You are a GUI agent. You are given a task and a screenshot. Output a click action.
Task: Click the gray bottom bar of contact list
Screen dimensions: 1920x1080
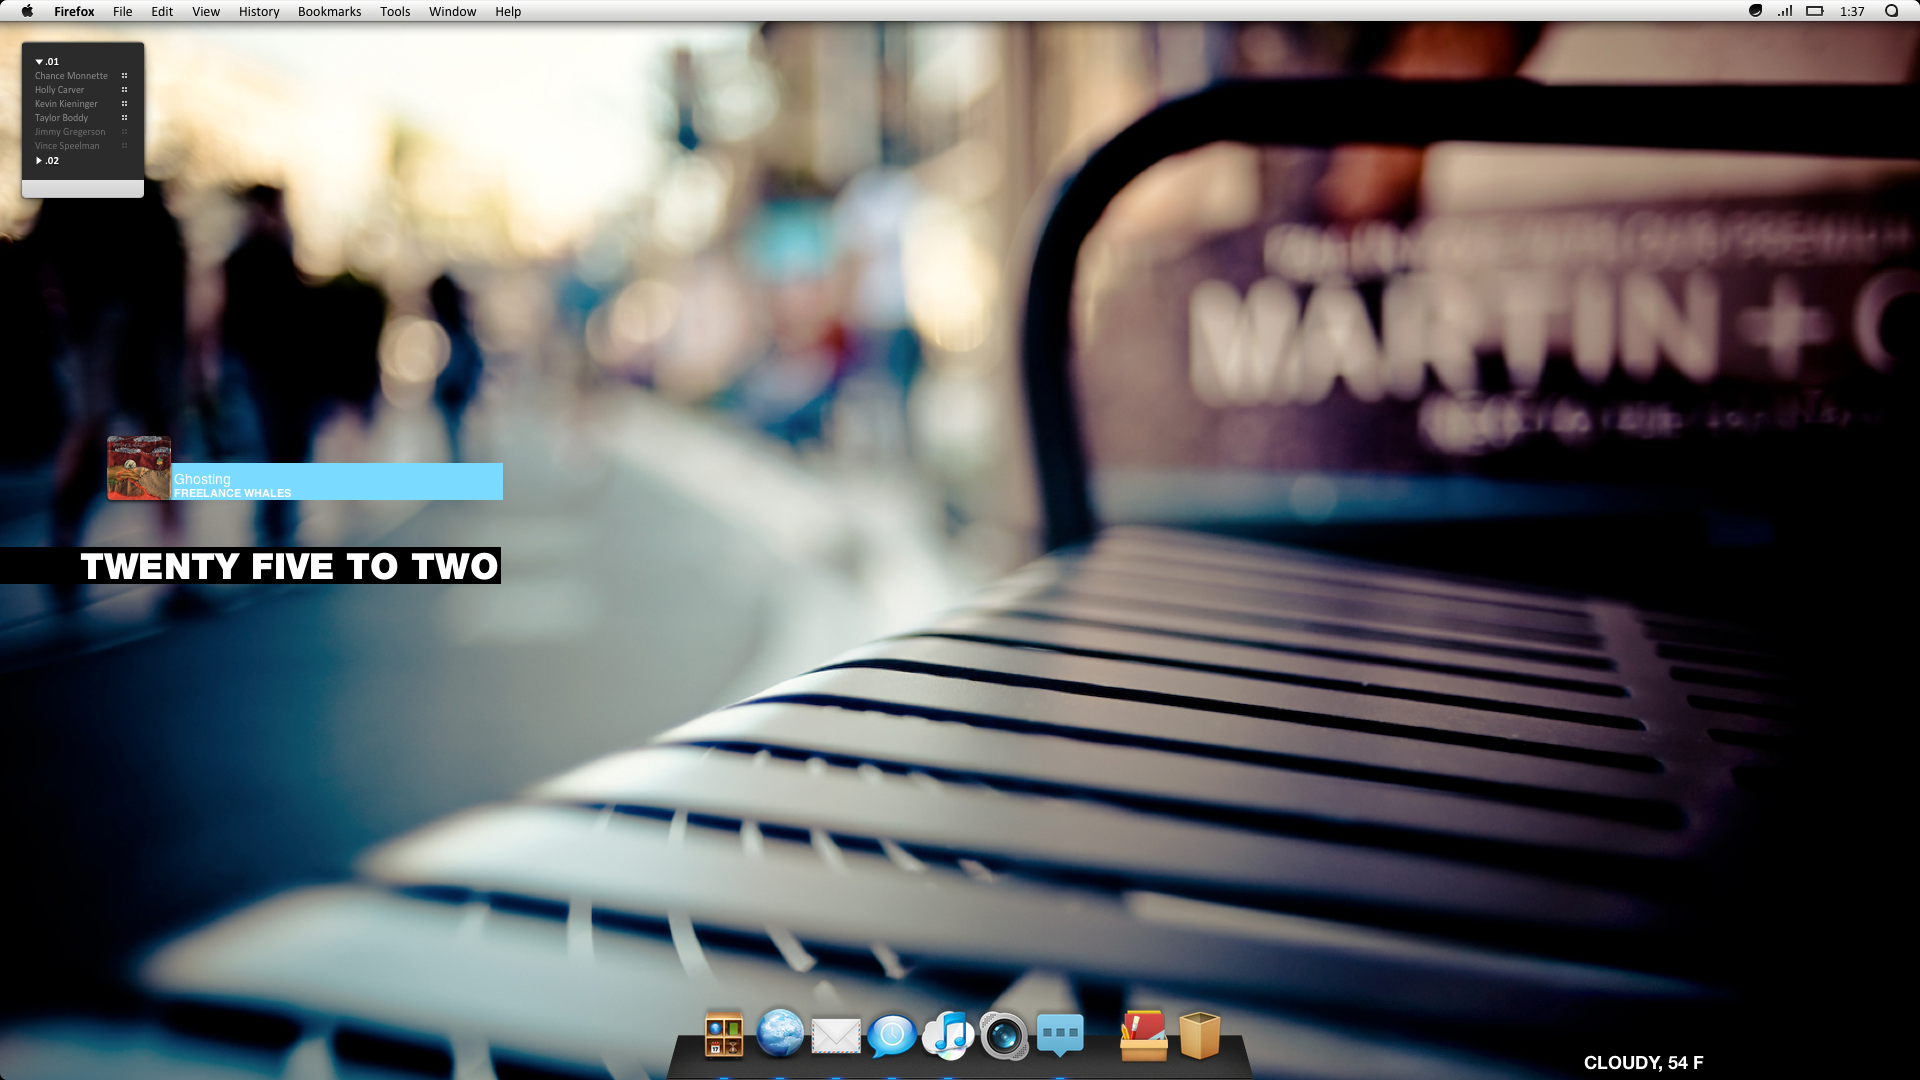[83, 189]
